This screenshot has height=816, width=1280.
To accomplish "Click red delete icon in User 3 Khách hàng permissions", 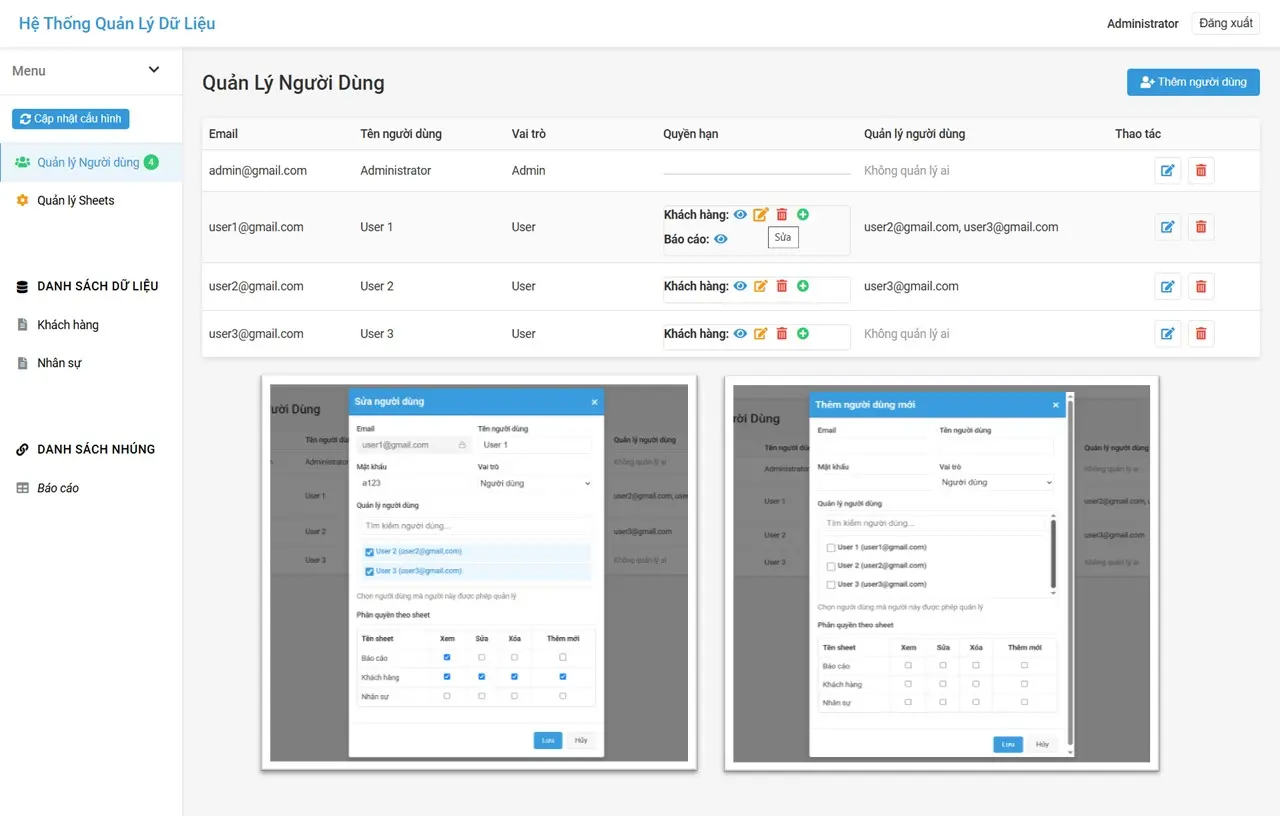I will tap(782, 334).
